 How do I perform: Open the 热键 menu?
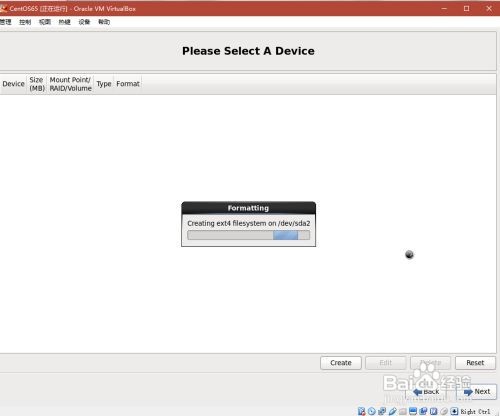pyautogui.click(x=64, y=22)
